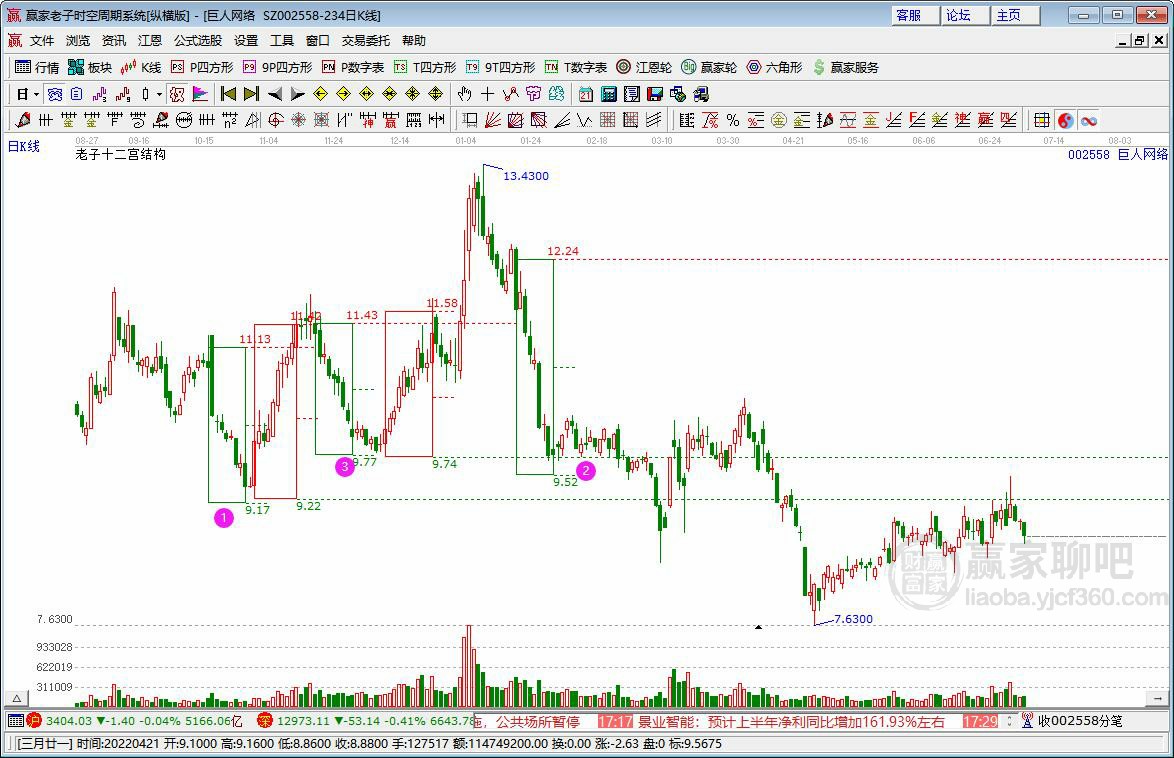Jump to last bar with skip-to-end icon

[x=252, y=94]
